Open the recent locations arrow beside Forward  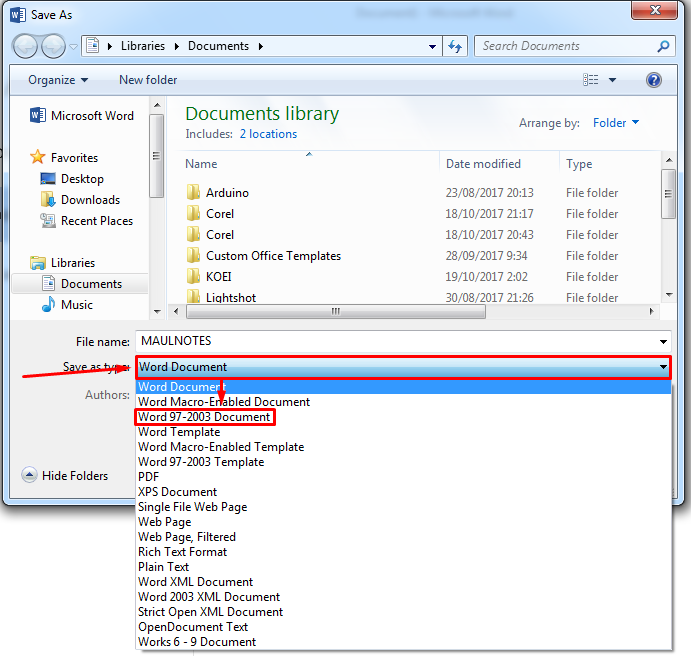tap(74, 46)
